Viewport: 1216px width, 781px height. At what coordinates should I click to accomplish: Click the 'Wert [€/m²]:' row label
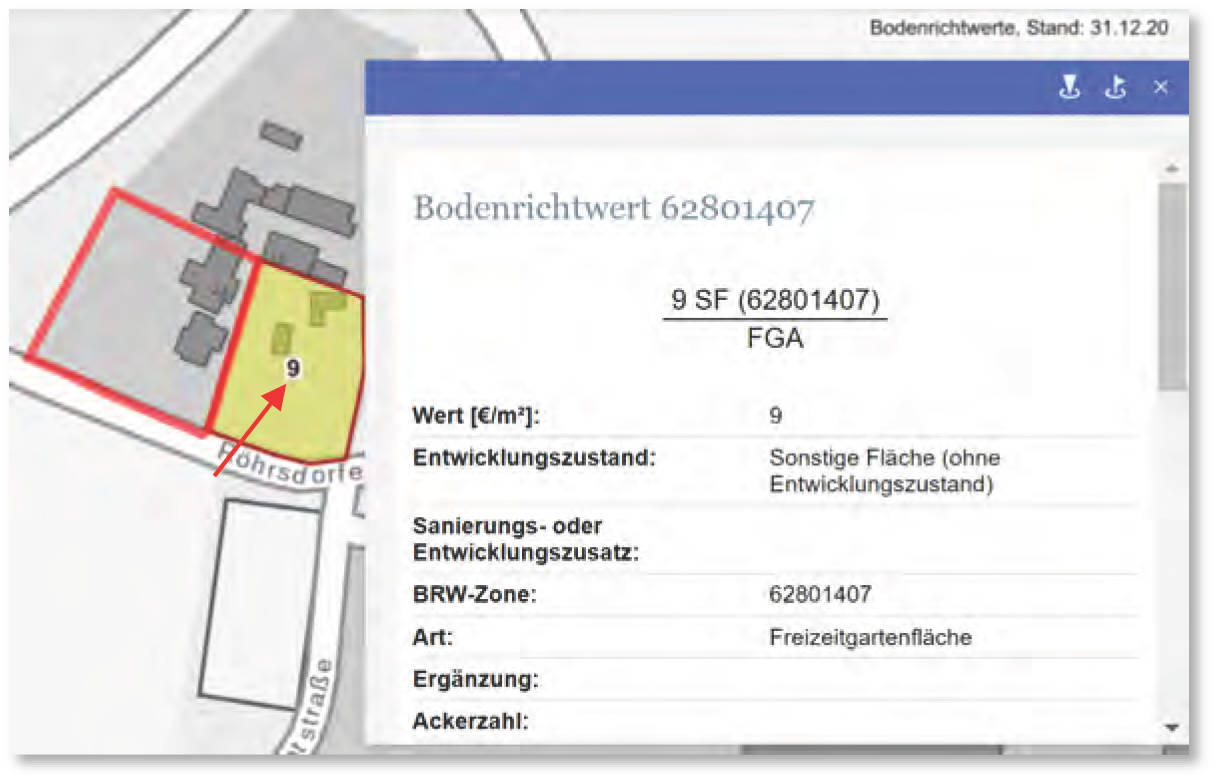coord(476,416)
